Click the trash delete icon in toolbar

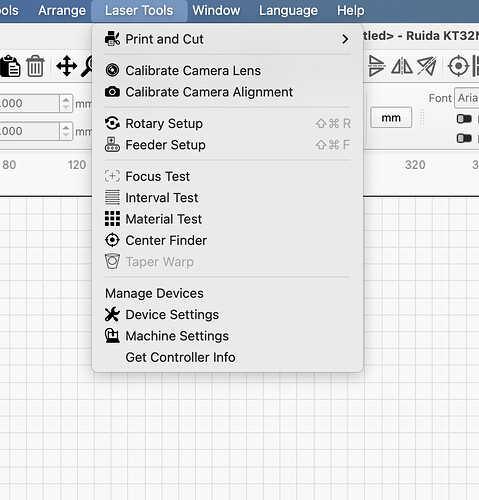tap(35, 66)
